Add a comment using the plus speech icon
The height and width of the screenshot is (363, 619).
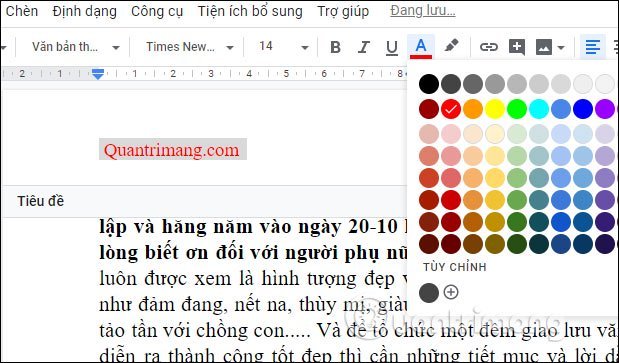coord(517,47)
